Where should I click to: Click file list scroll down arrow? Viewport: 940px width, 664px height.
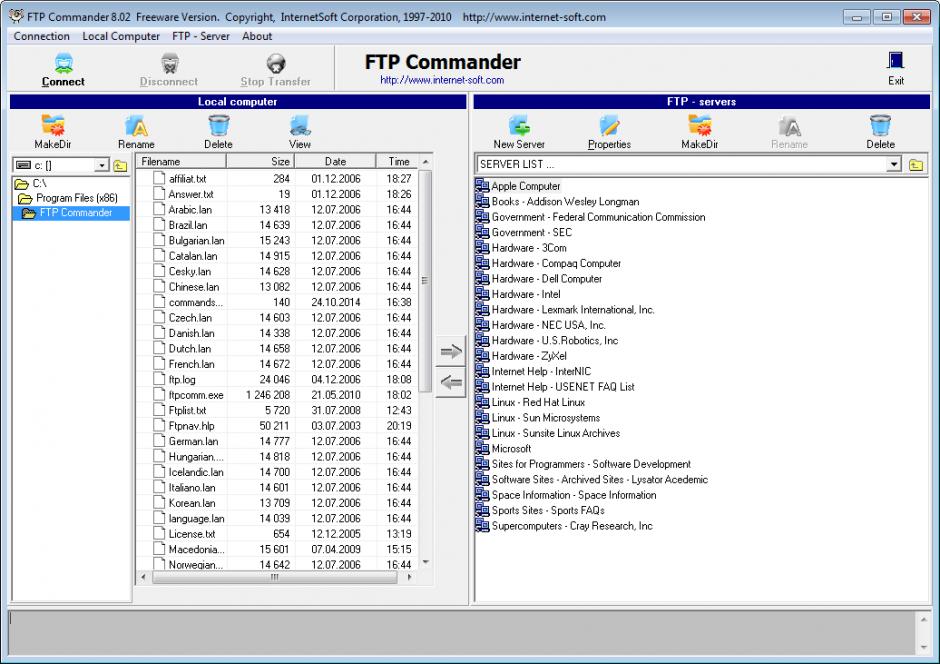coord(426,562)
